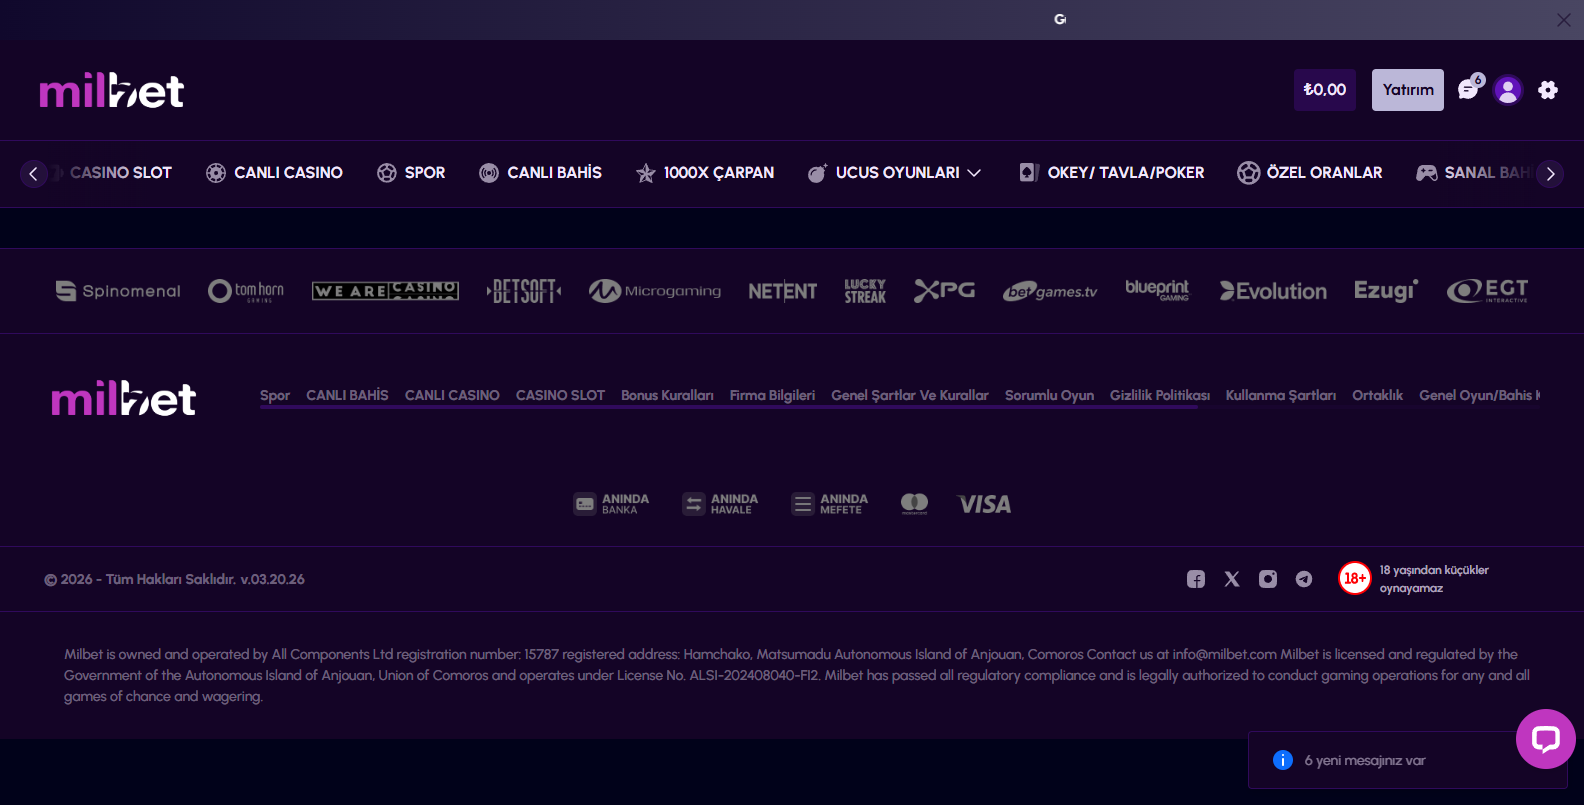Screen dimensions: 1584x805
Task: Click the NetEnt provider logo
Action: point(783,291)
